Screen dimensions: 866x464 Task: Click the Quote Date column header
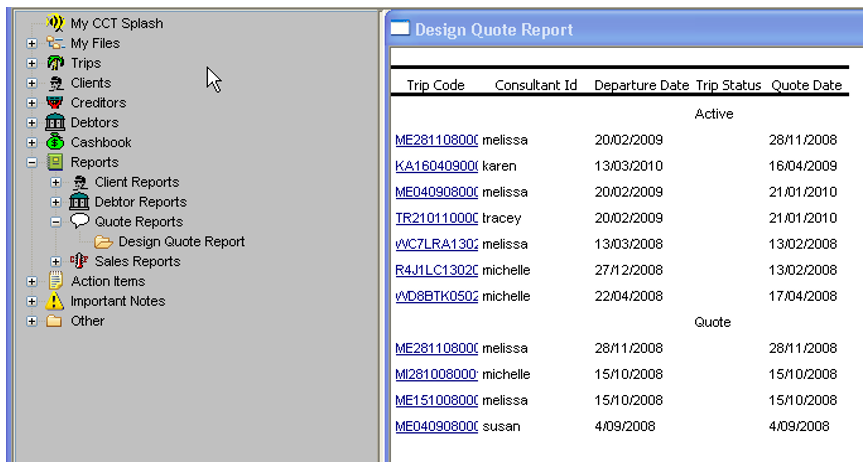(806, 85)
